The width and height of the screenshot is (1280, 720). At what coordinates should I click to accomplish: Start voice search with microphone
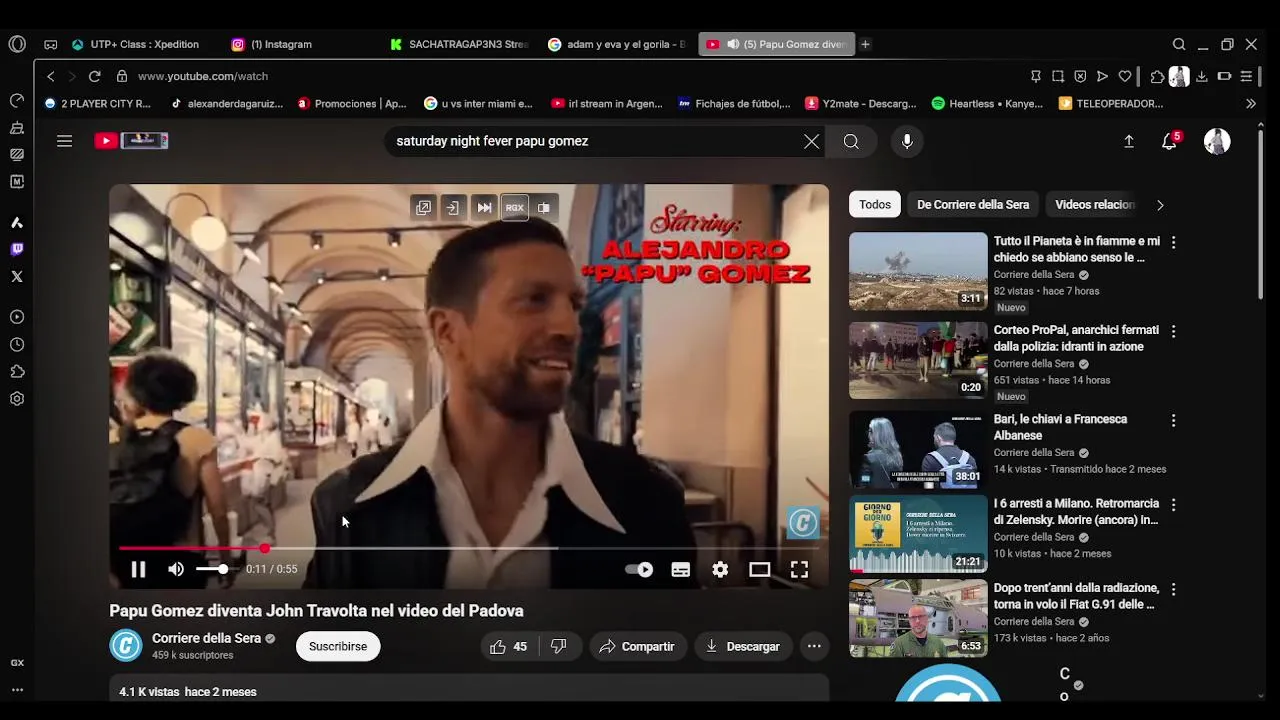pos(907,141)
